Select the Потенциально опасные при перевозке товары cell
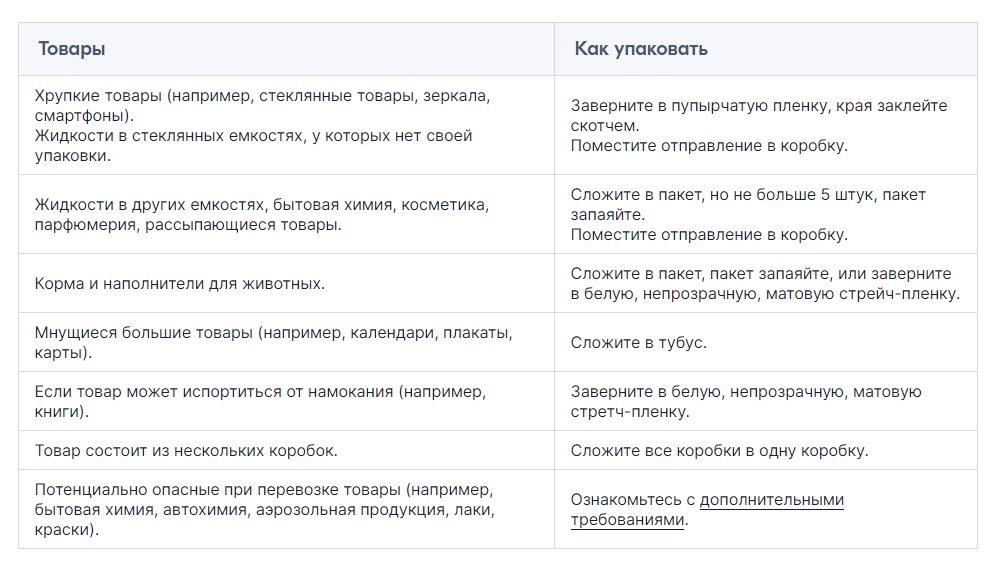Image resolution: width=998 pixels, height=572 pixels. (286, 510)
